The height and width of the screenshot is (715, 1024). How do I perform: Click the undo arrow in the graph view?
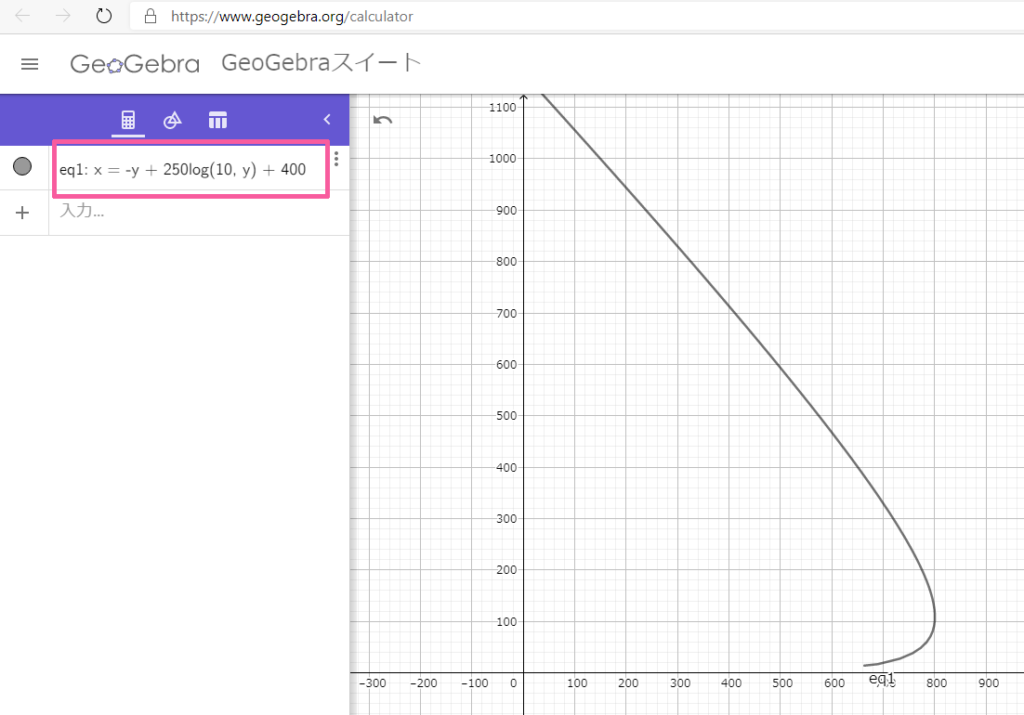(x=383, y=120)
